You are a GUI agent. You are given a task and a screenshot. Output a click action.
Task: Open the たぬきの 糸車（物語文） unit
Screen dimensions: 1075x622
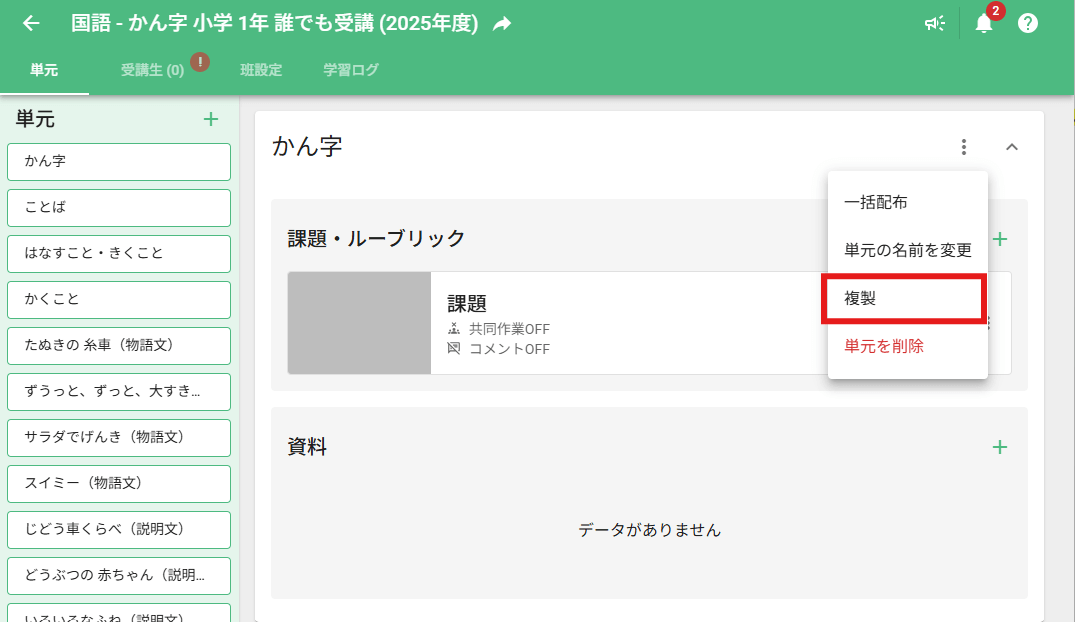click(x=119, y=346)
